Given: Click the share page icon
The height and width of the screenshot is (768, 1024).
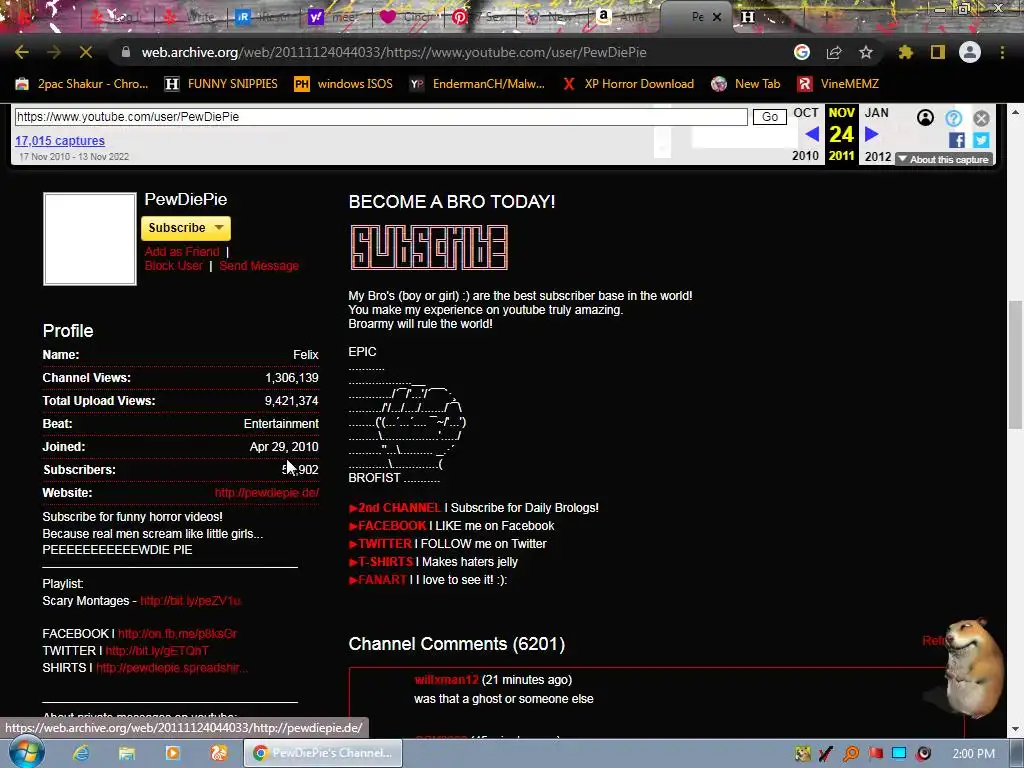Looking at the screenshot, I should [x=834, y=52].
